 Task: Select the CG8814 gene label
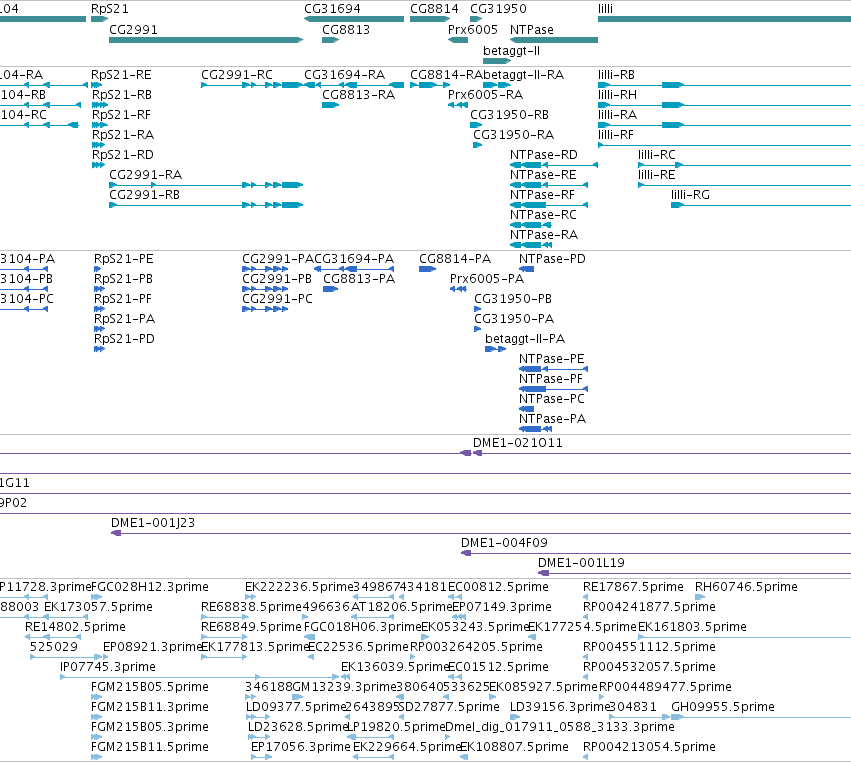pos(434,9)
